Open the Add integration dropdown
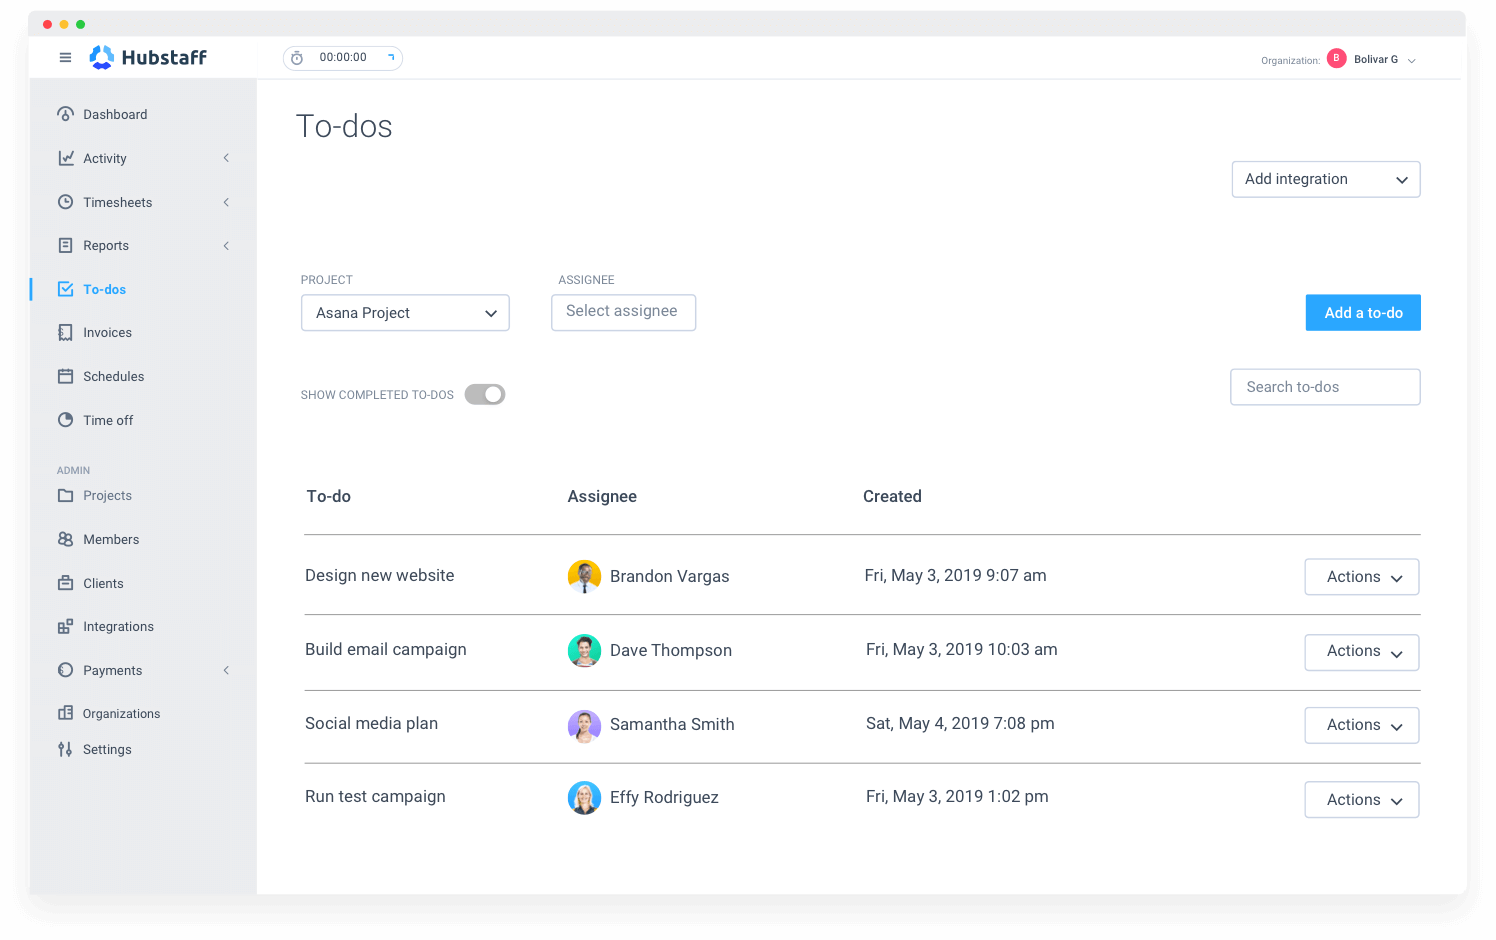This screenshot has width=1496, height=940. [x=1326, y=179]
